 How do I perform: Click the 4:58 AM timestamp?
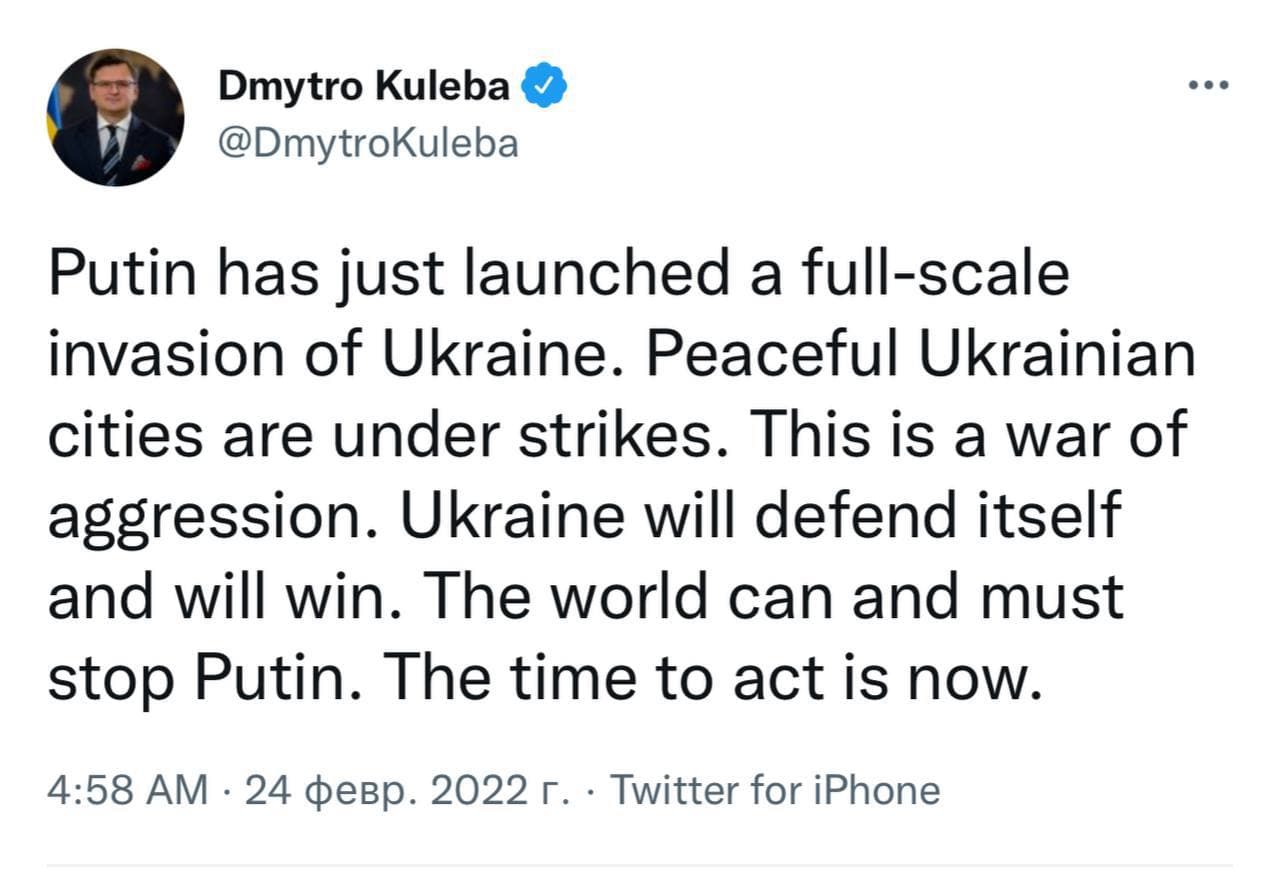[129, 790]
